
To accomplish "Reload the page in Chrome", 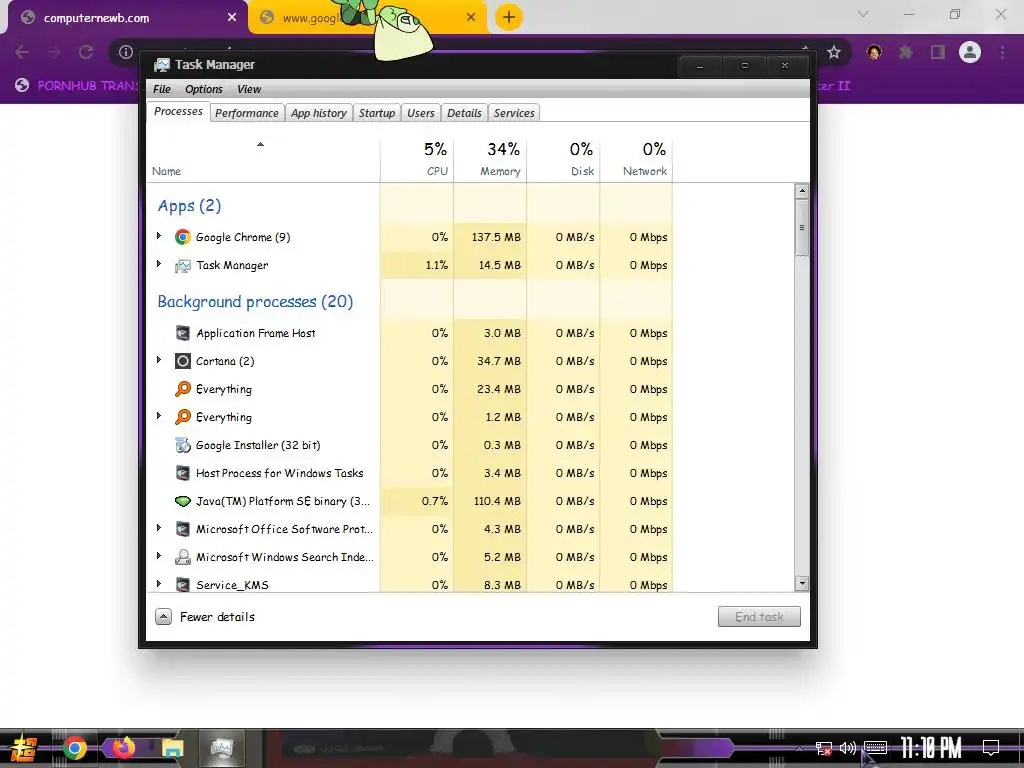I will [x=86, y=52].
